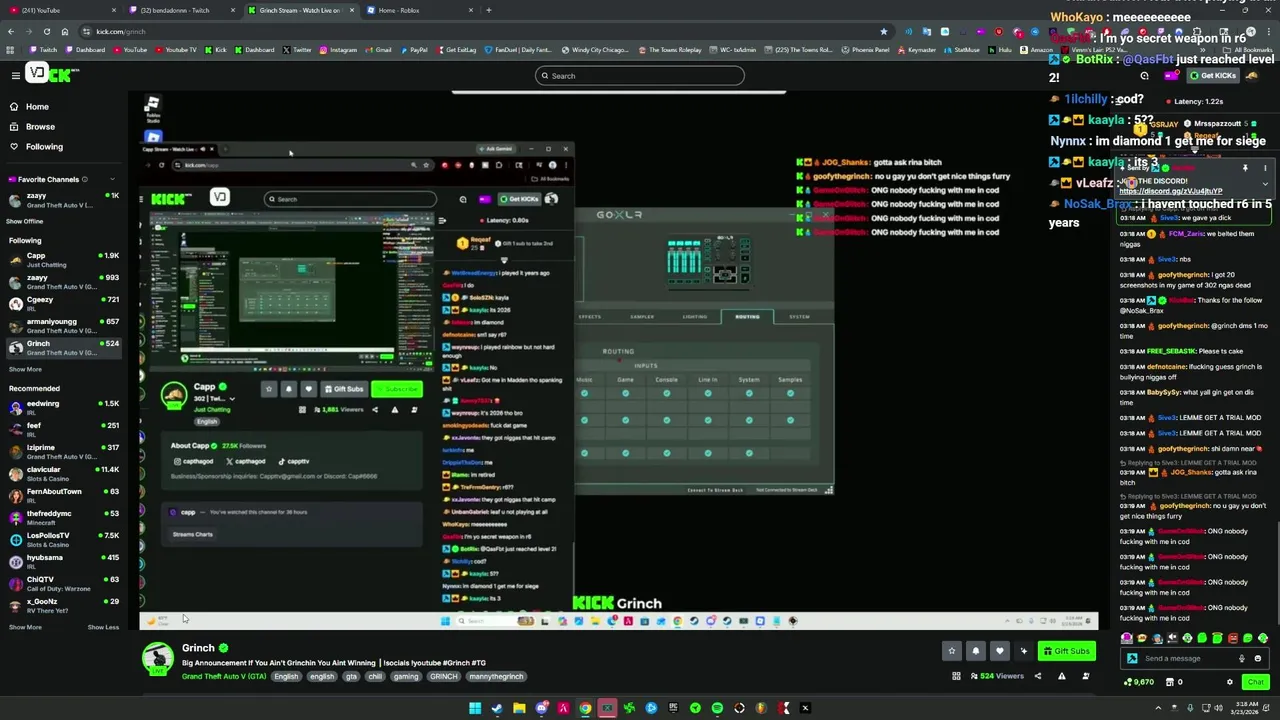The height and width of the screenshot is (720, 1280).
Task: Open LosPollosTV in Recommended list
Action: point(62,539)
